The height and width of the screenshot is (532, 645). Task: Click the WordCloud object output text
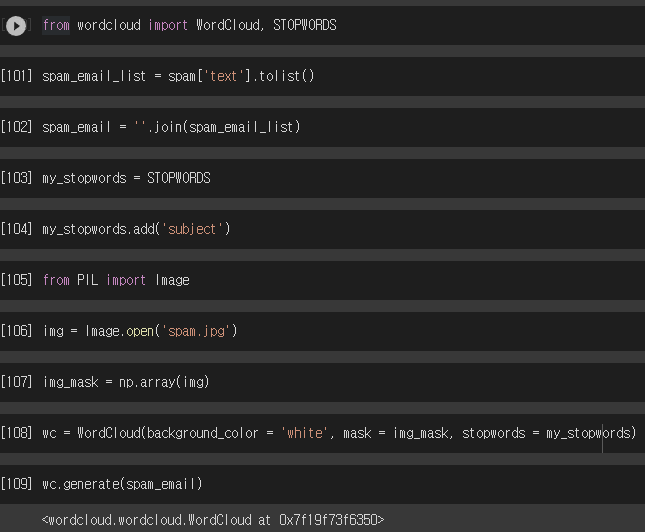click(x=213, y=520)
